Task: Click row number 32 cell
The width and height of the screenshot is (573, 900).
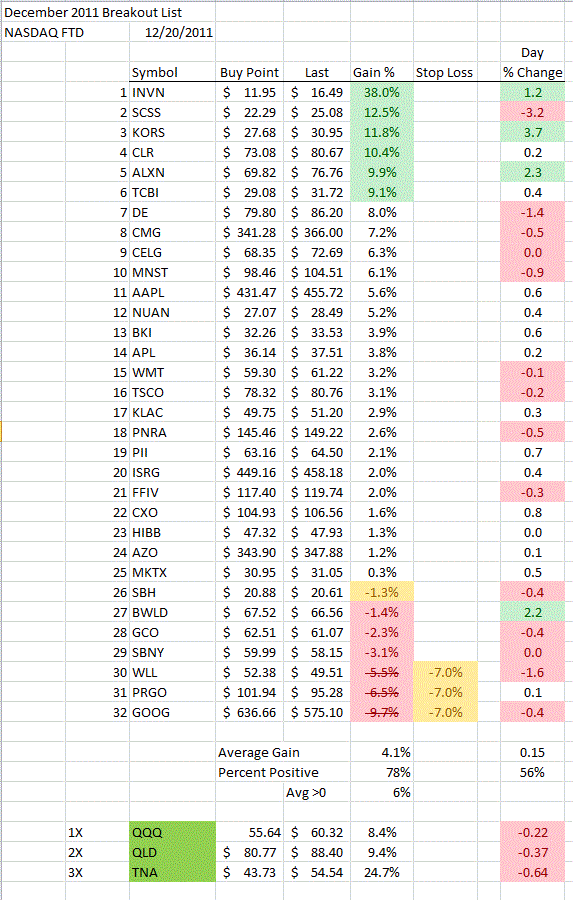Action: tap(97, 712)
